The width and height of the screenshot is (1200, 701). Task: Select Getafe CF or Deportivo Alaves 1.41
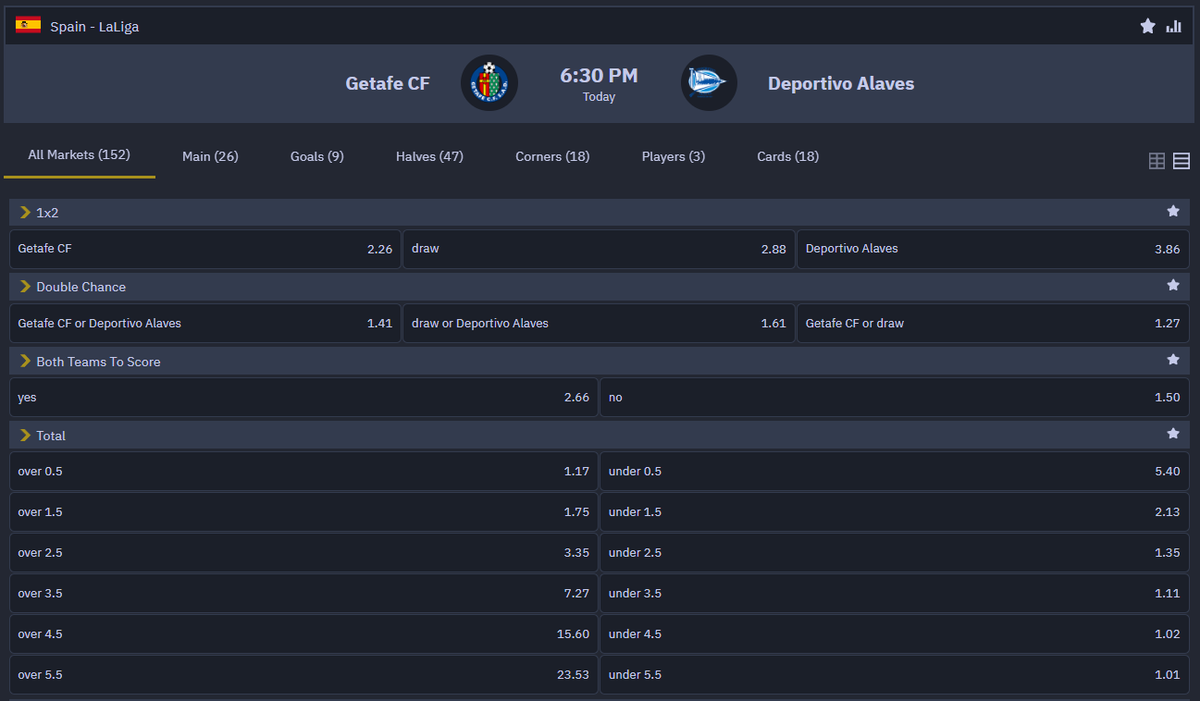[205, 323]
